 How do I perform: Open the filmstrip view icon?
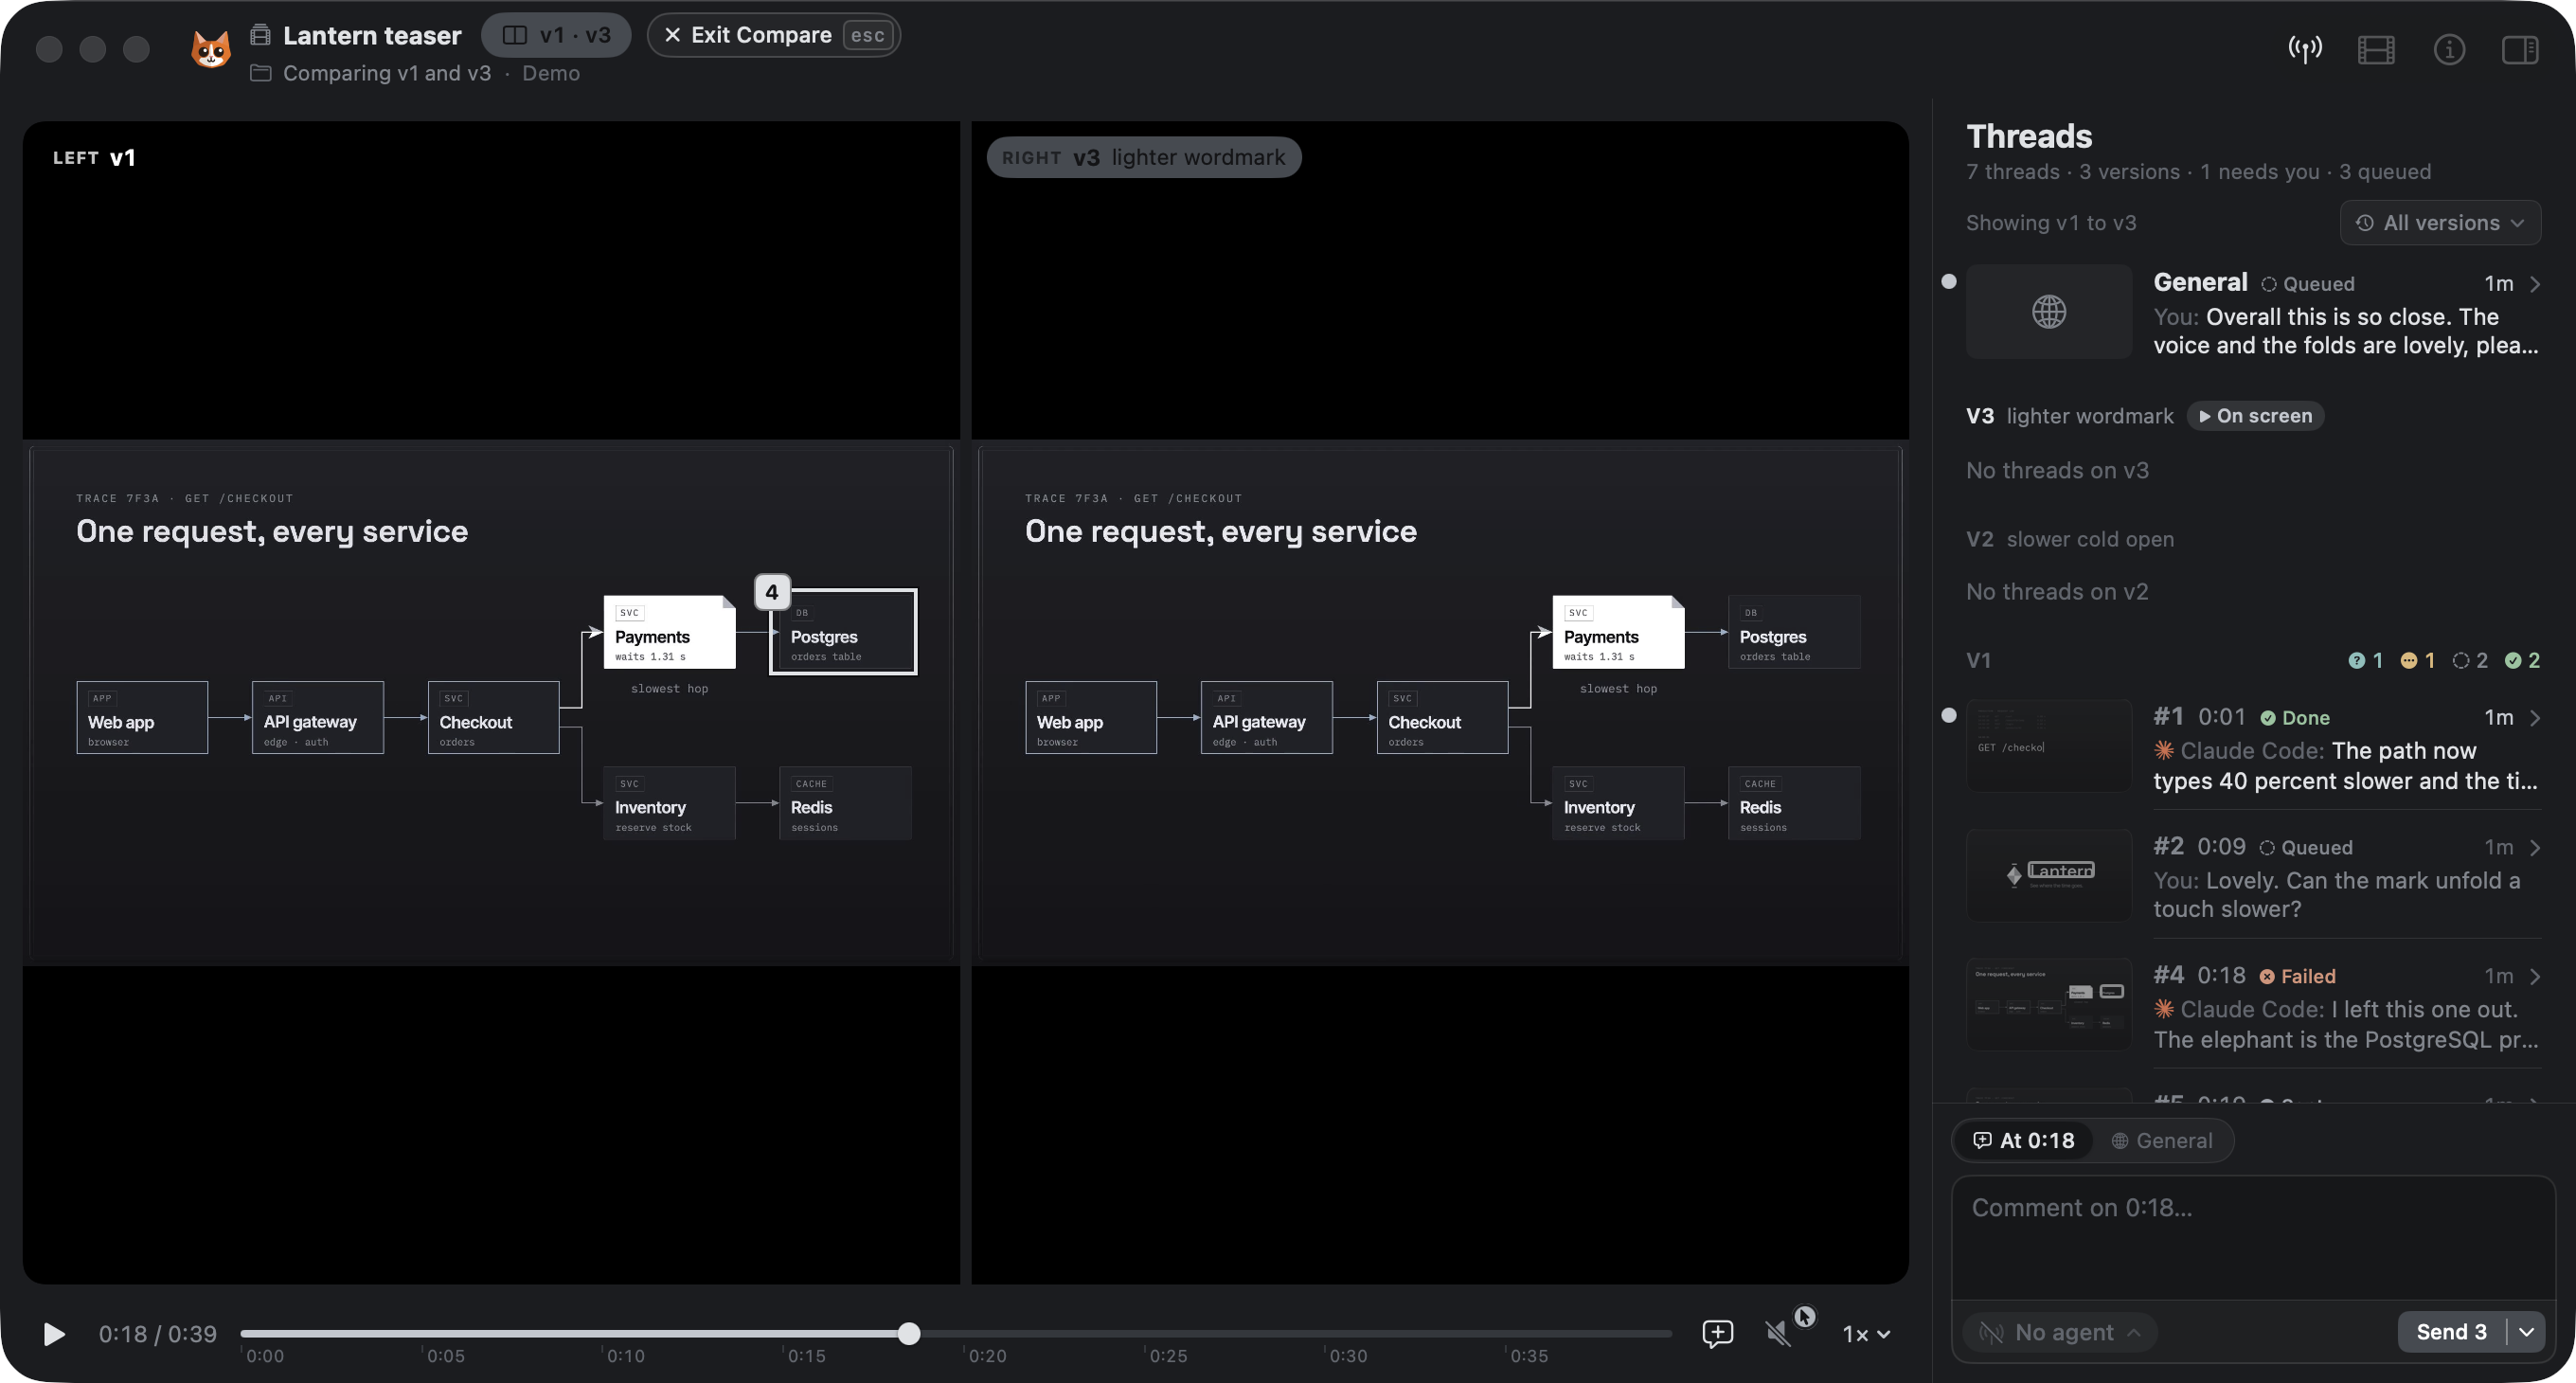(x=2376, y=49)
